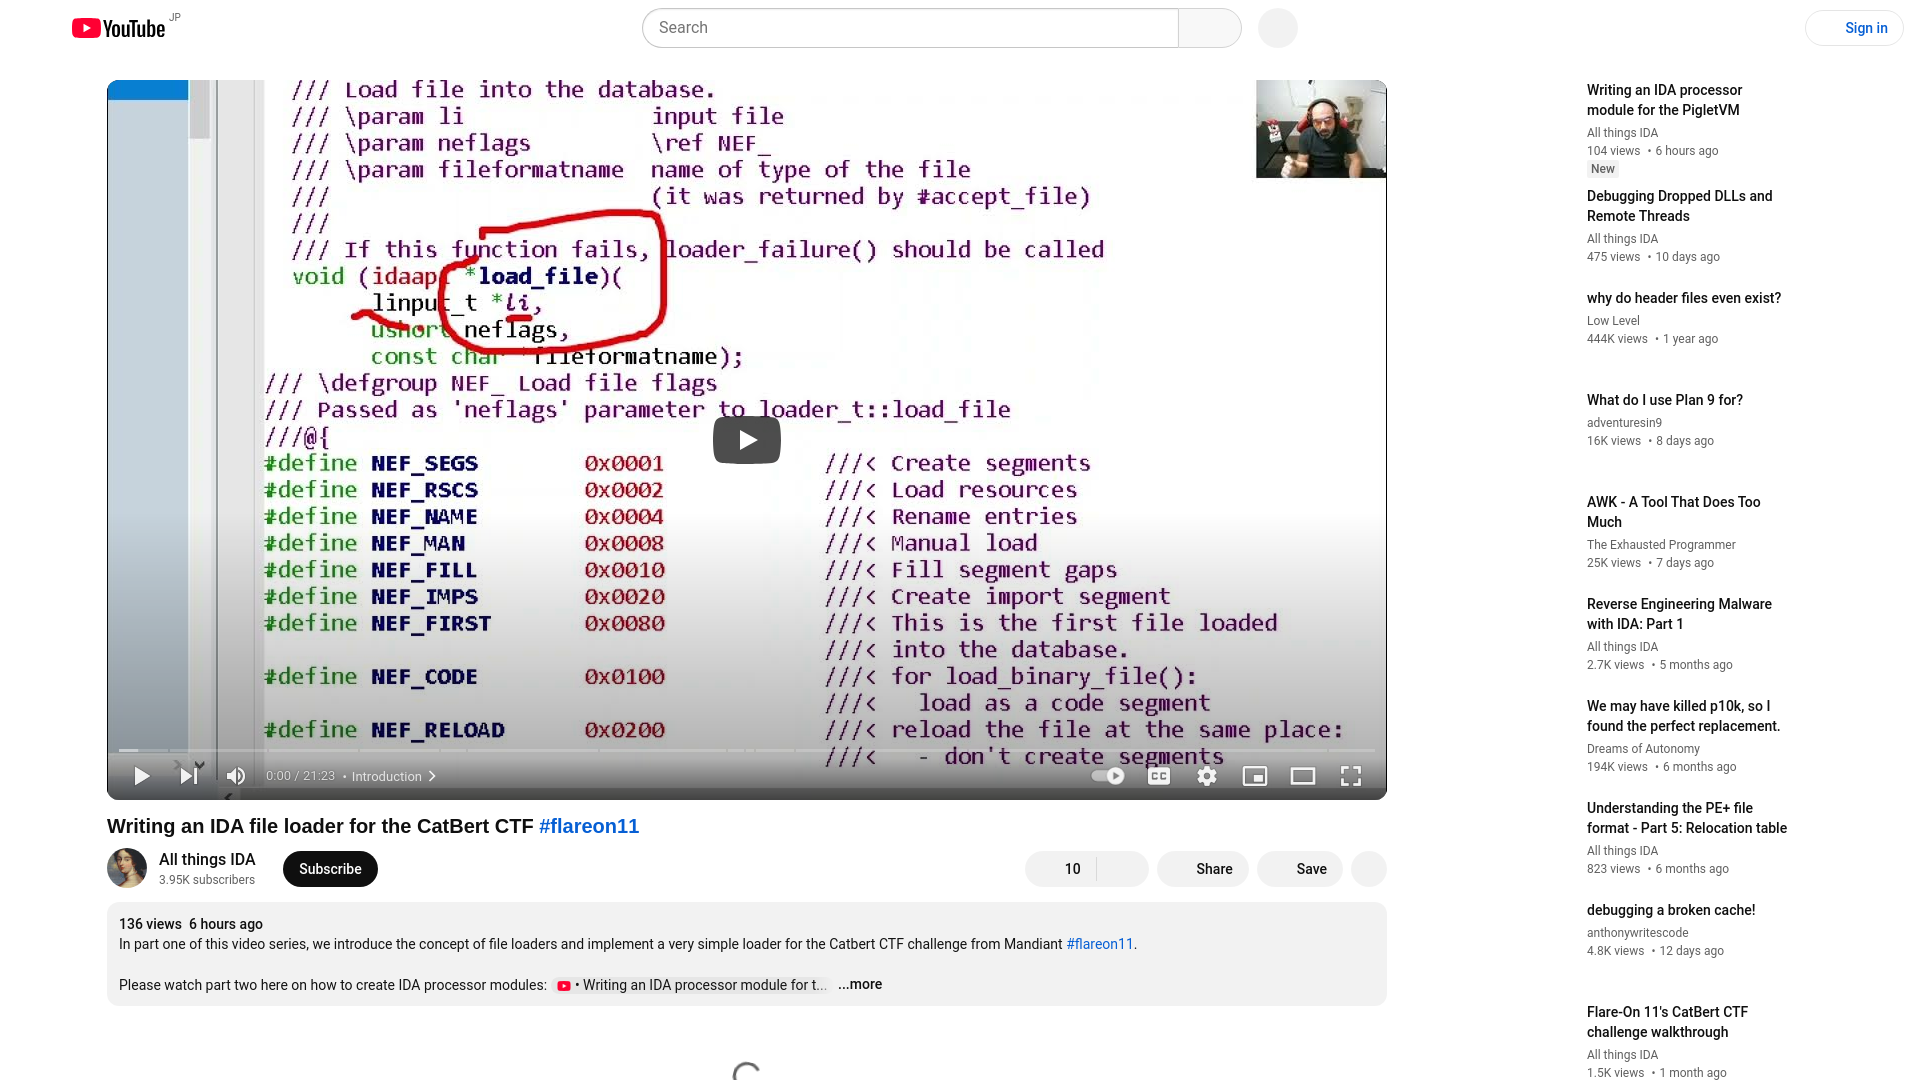1920x1080 pixels.
Task: Turn on closed captions
Action: (1159, 776)
